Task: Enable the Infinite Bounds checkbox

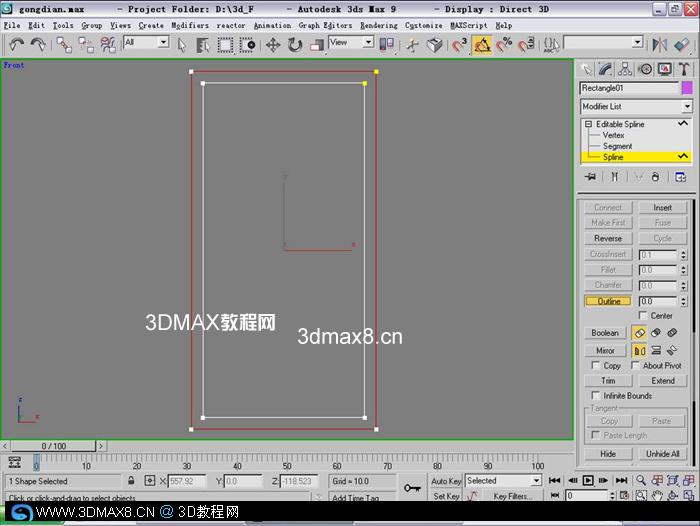Action: click(595, 395)
